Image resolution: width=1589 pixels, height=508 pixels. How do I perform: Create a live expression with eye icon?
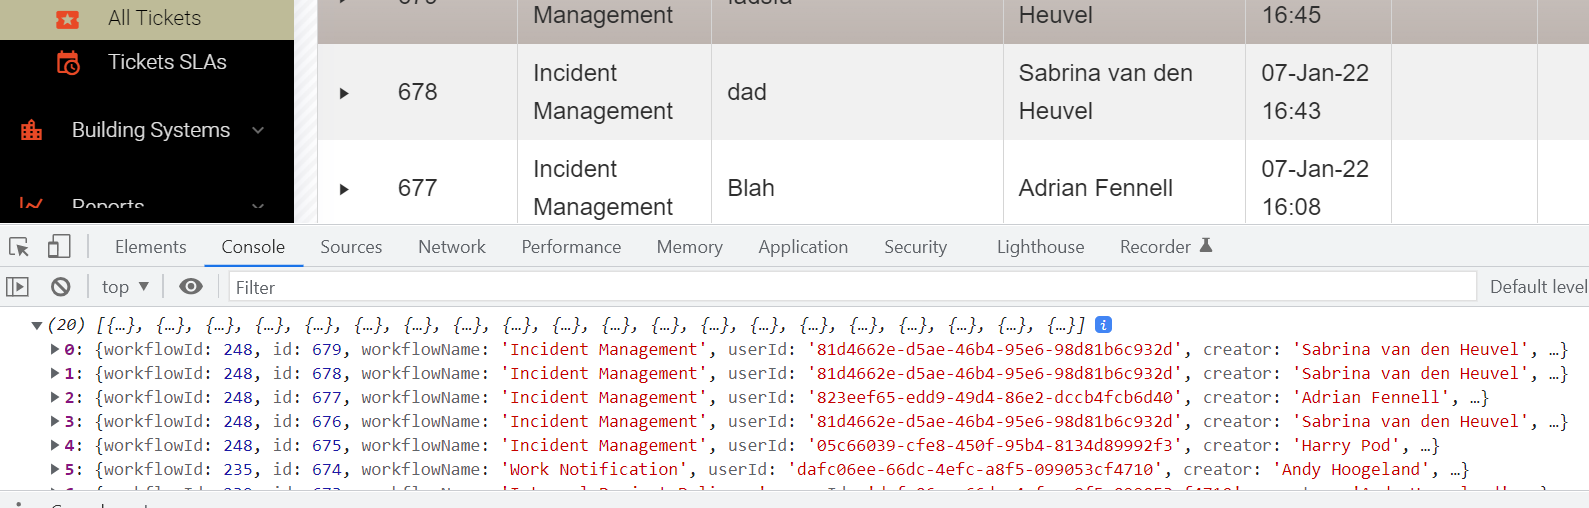pyautogui.click(x=190, y=287)
